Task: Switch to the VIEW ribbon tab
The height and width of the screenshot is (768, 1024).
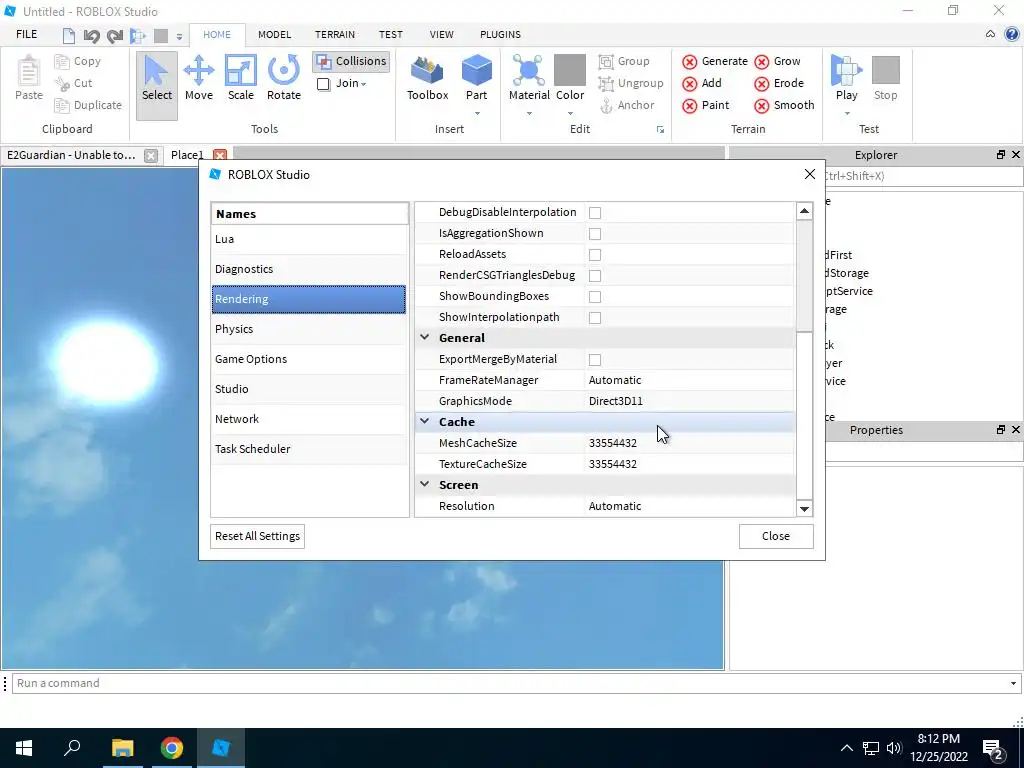Action: point(441,35)
